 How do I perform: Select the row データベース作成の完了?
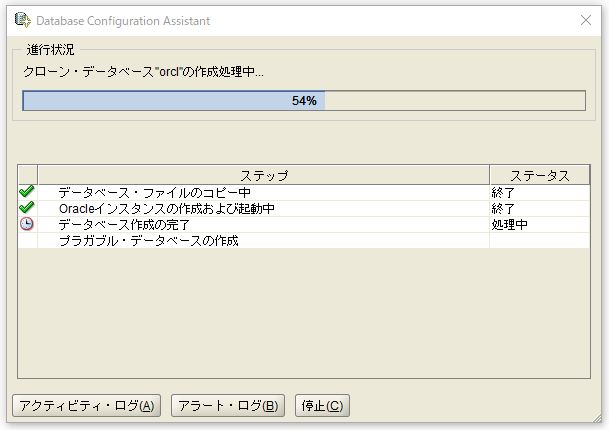(304, 225)
